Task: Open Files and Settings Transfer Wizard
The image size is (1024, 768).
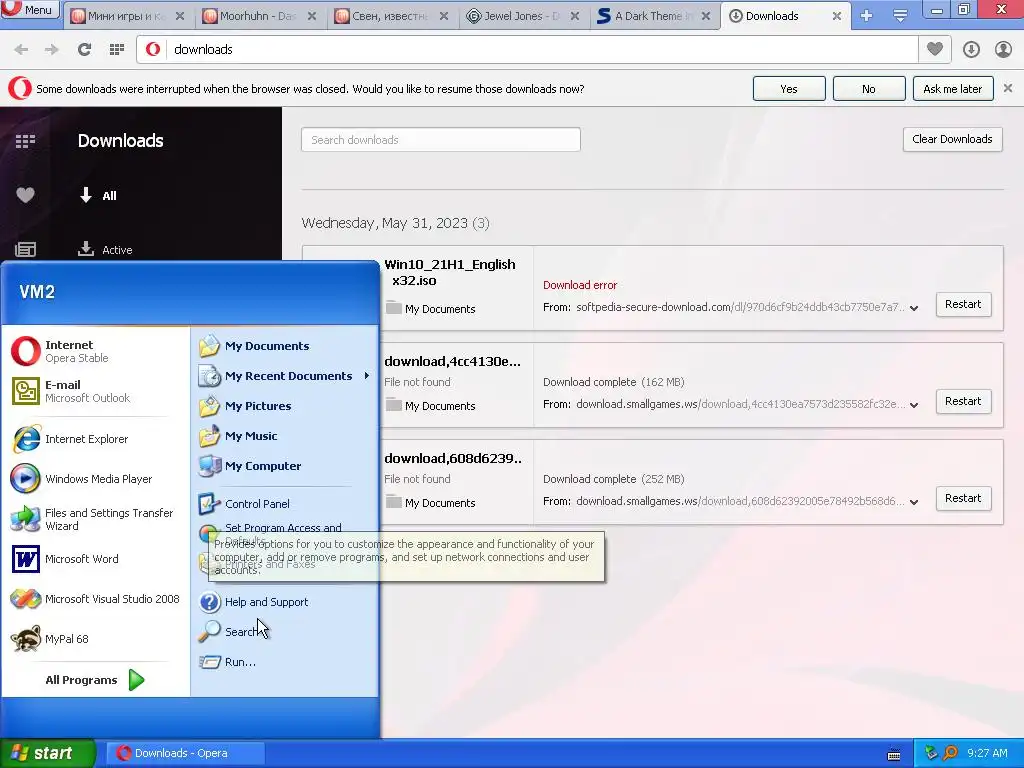Action: point(95,519)
